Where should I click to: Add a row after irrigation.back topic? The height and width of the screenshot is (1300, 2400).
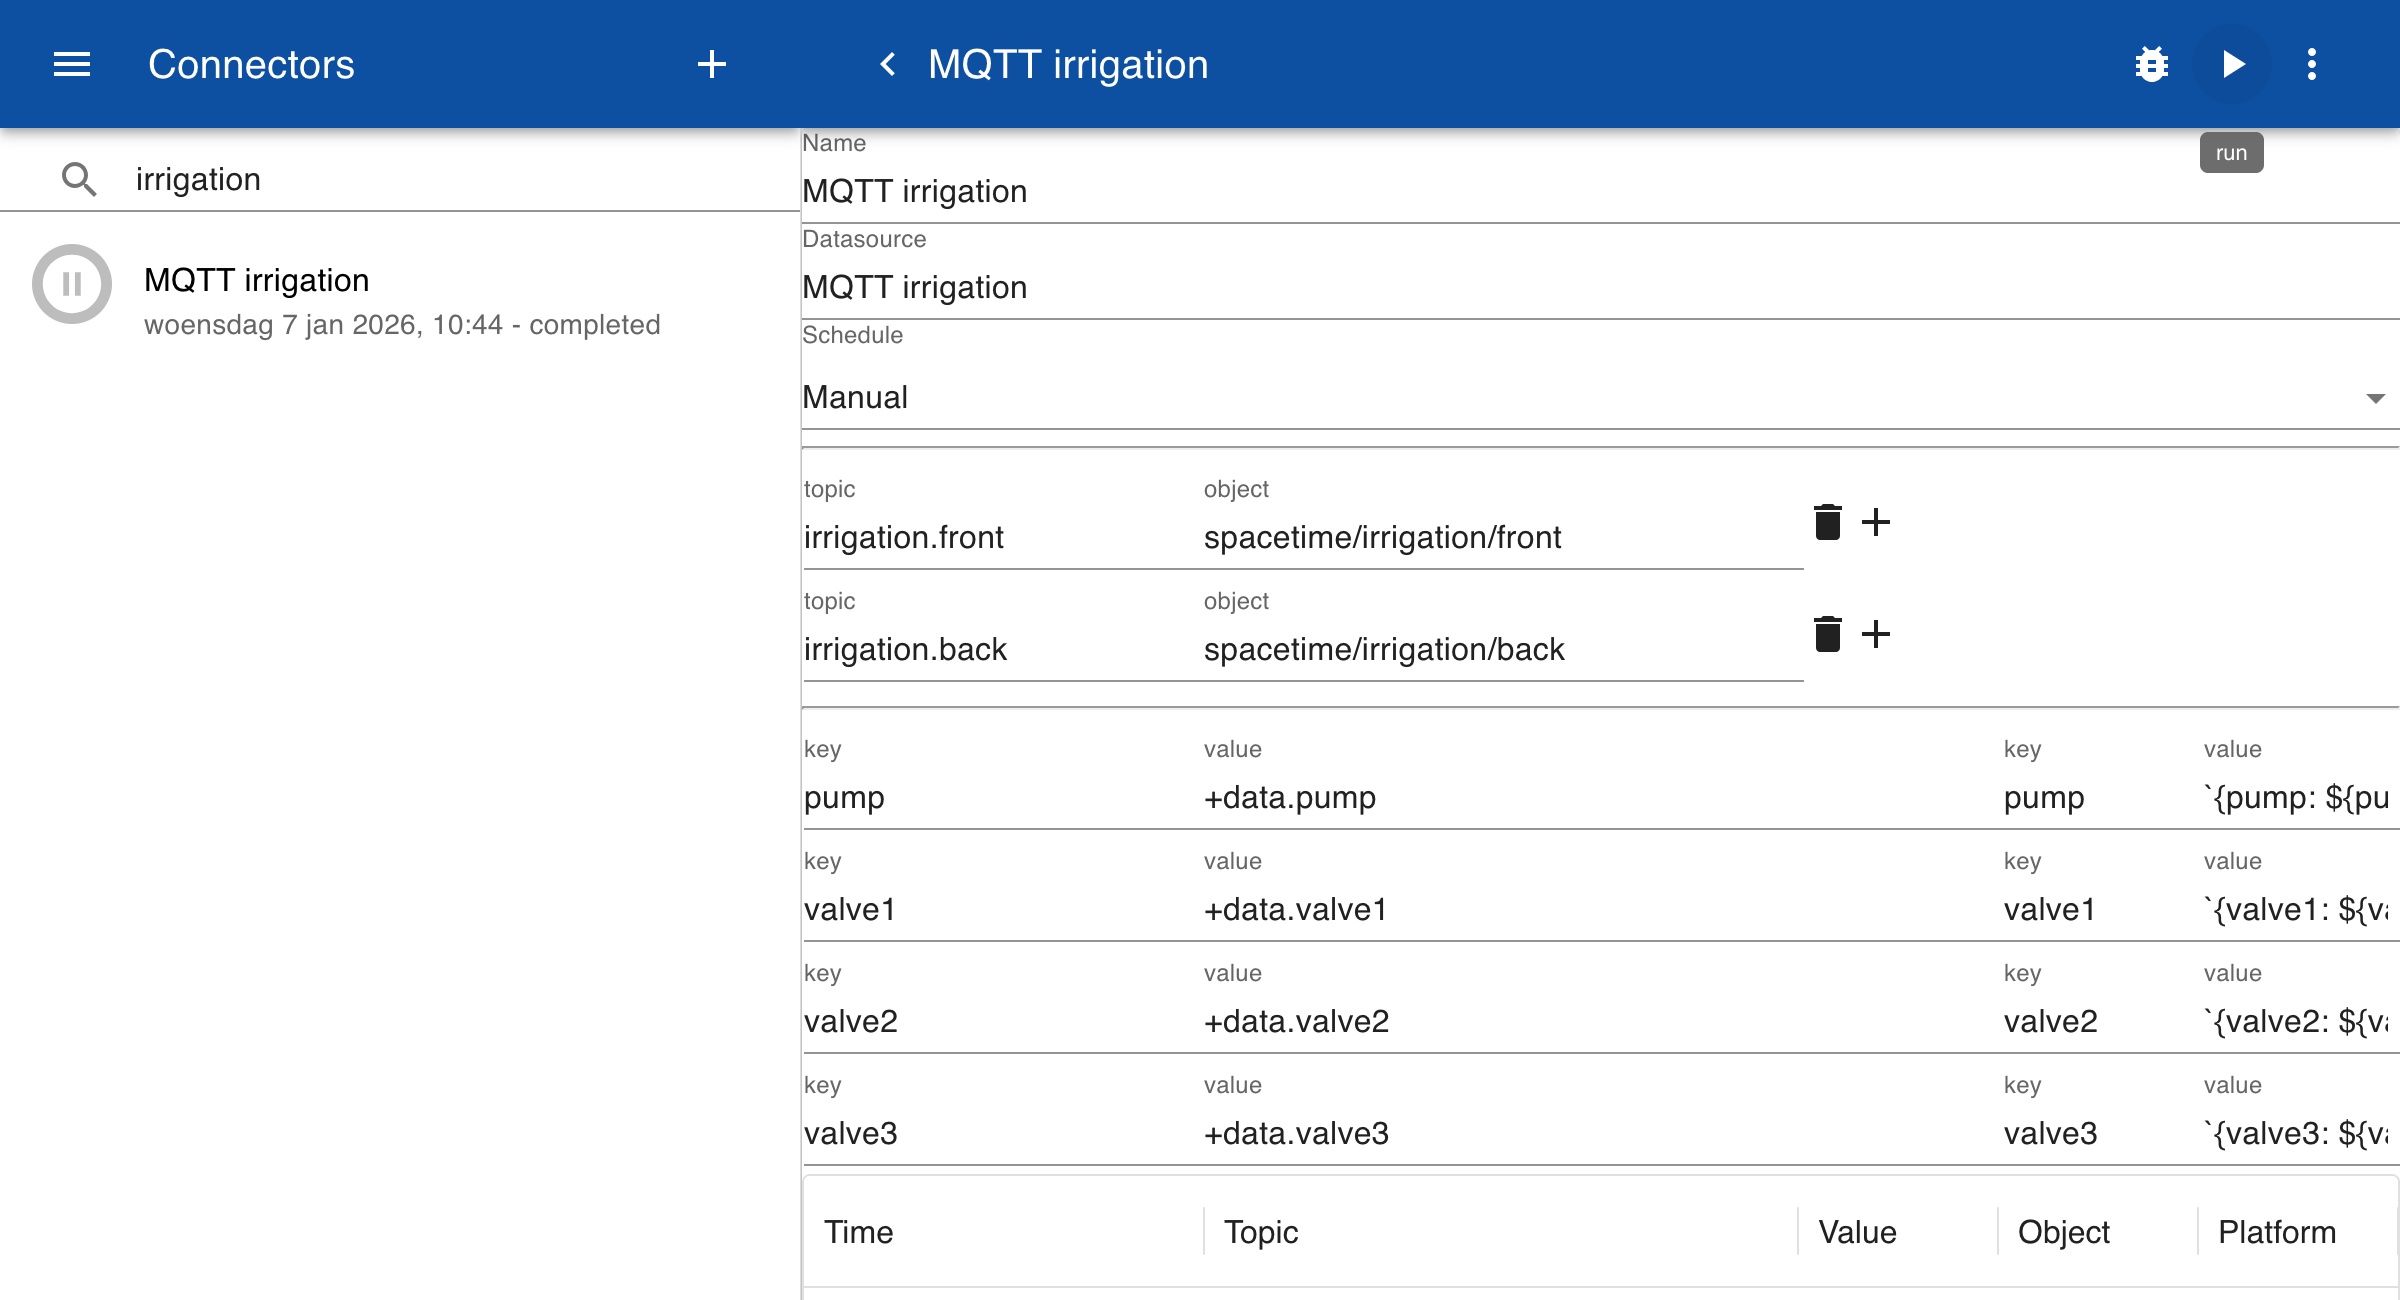1876,634
